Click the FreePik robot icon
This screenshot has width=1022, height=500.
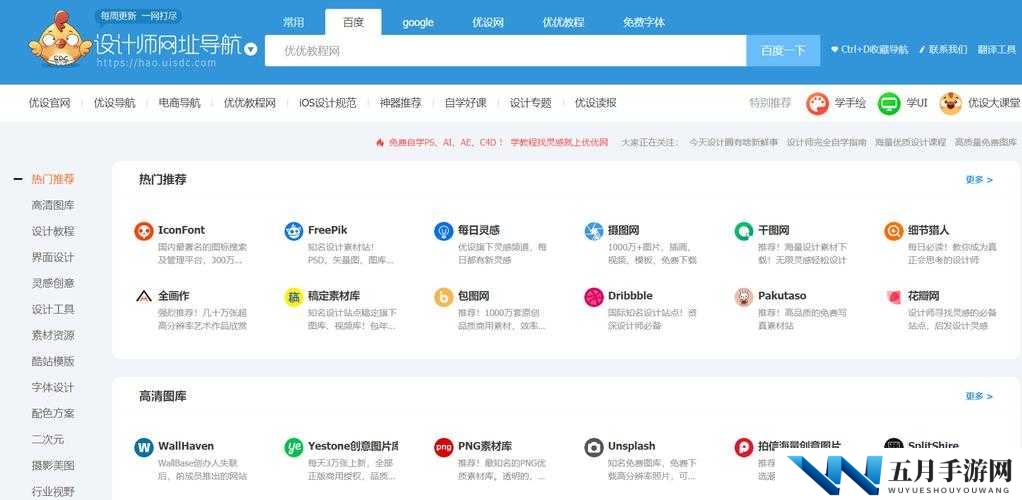click(294, 231)
